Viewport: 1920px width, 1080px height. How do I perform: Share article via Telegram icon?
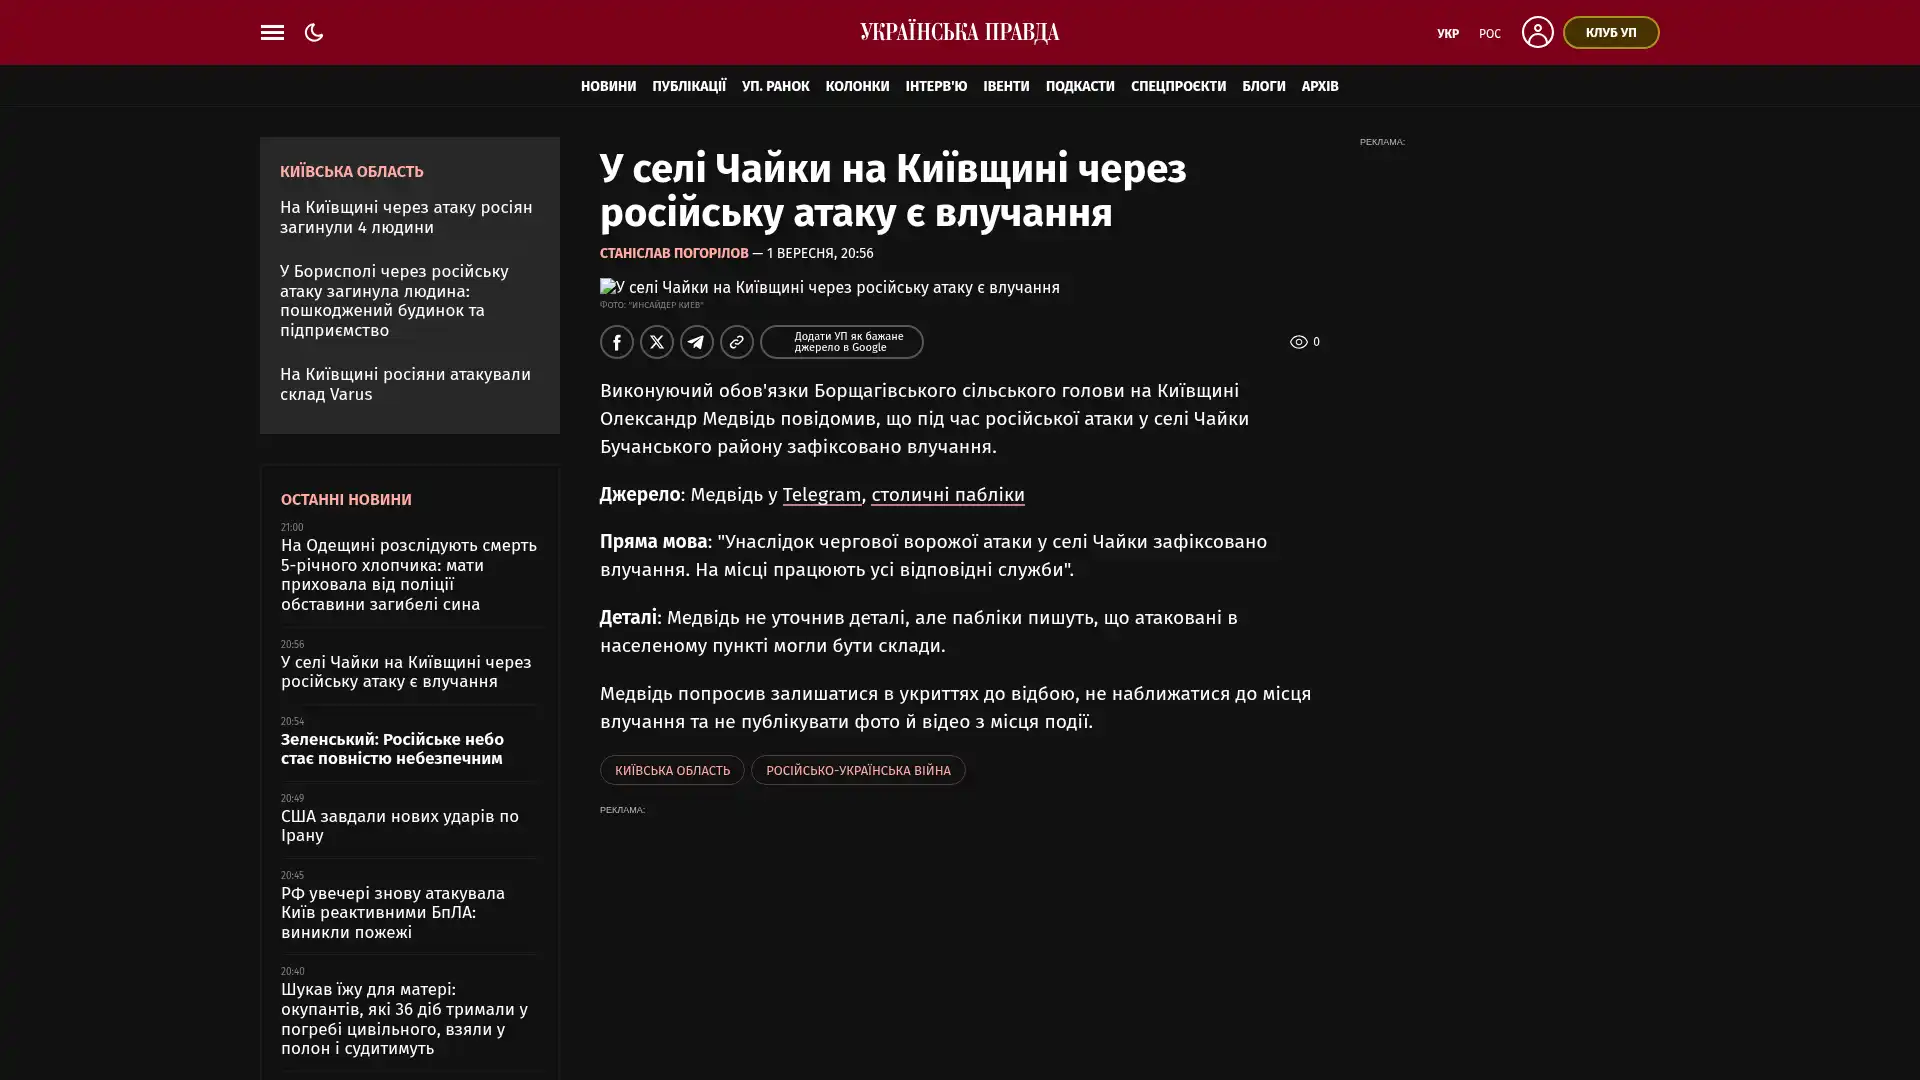point(697,342)
